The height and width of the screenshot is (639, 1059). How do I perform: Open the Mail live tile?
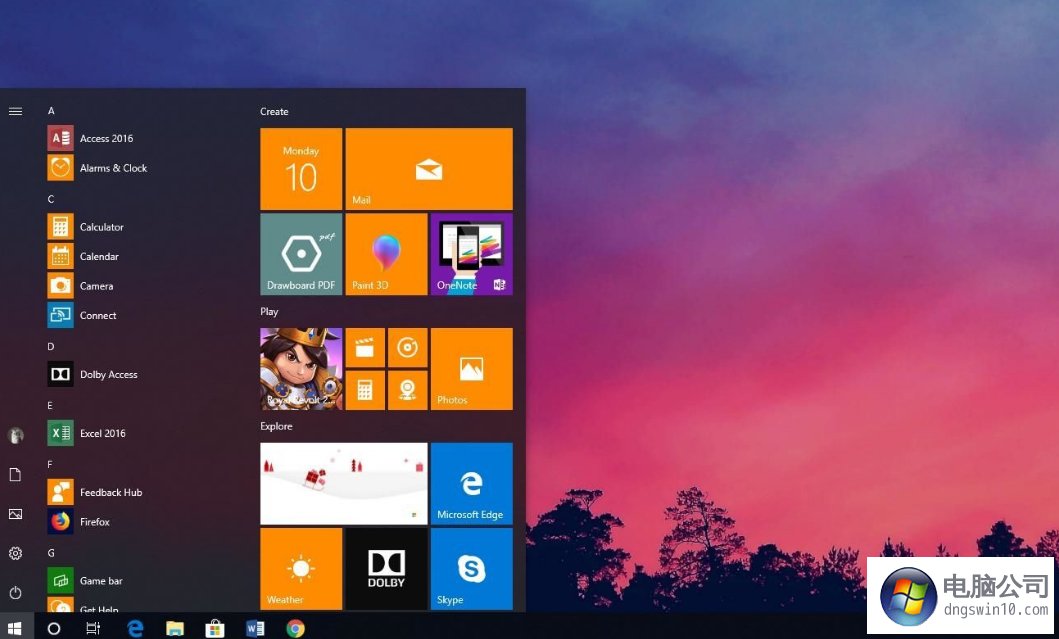429,168
